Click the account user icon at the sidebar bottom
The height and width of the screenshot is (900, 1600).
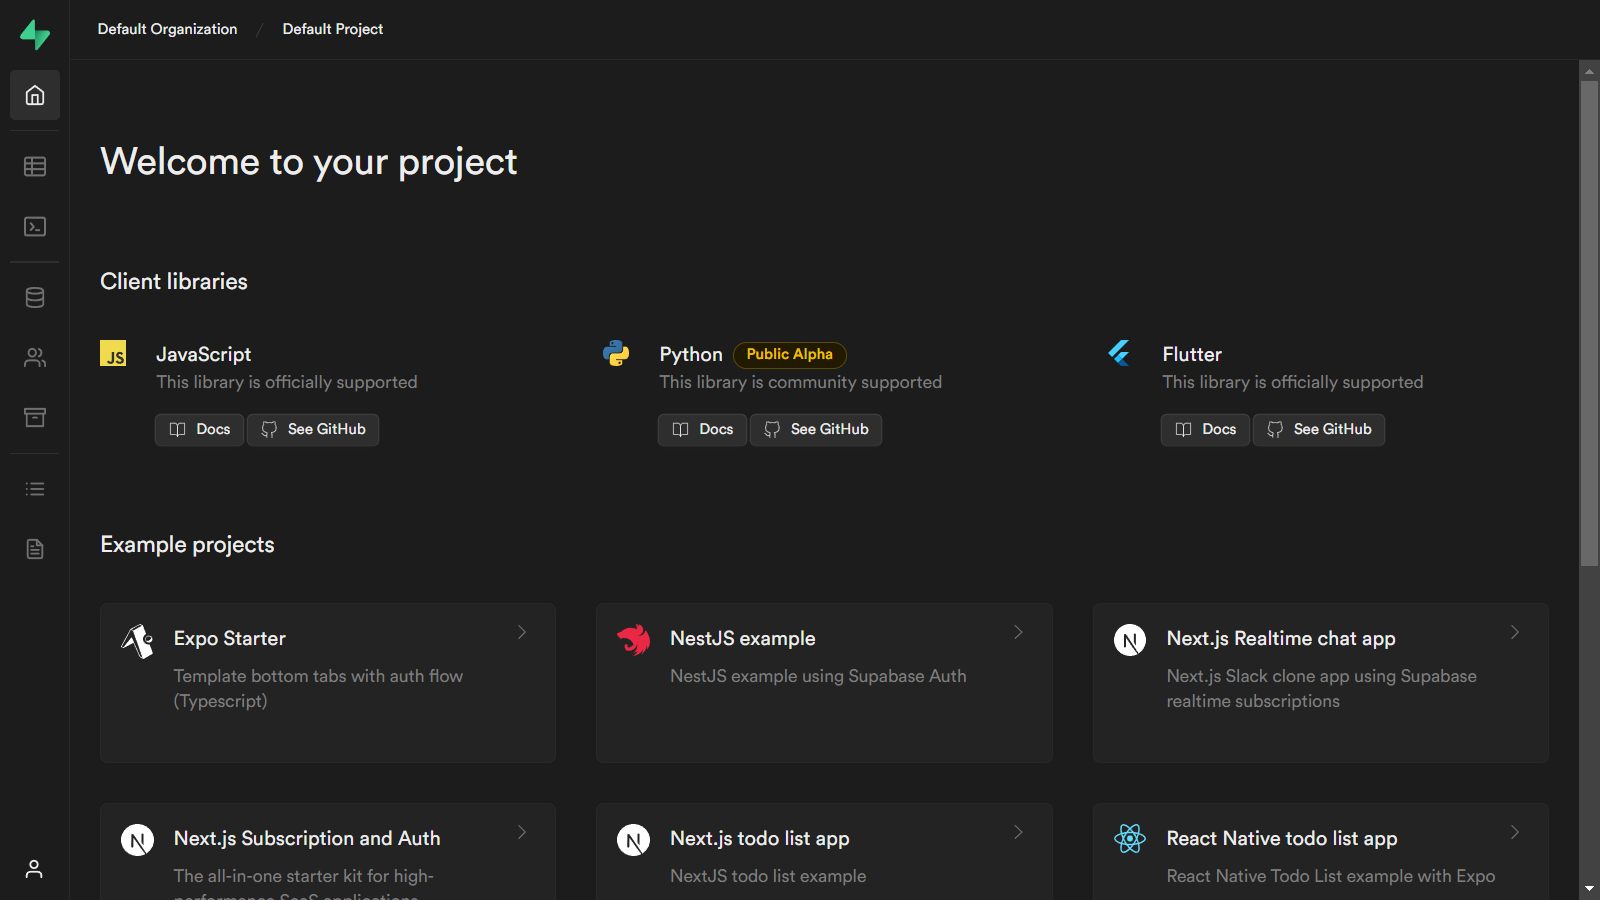pyautogui.click(x=35, y=868)
